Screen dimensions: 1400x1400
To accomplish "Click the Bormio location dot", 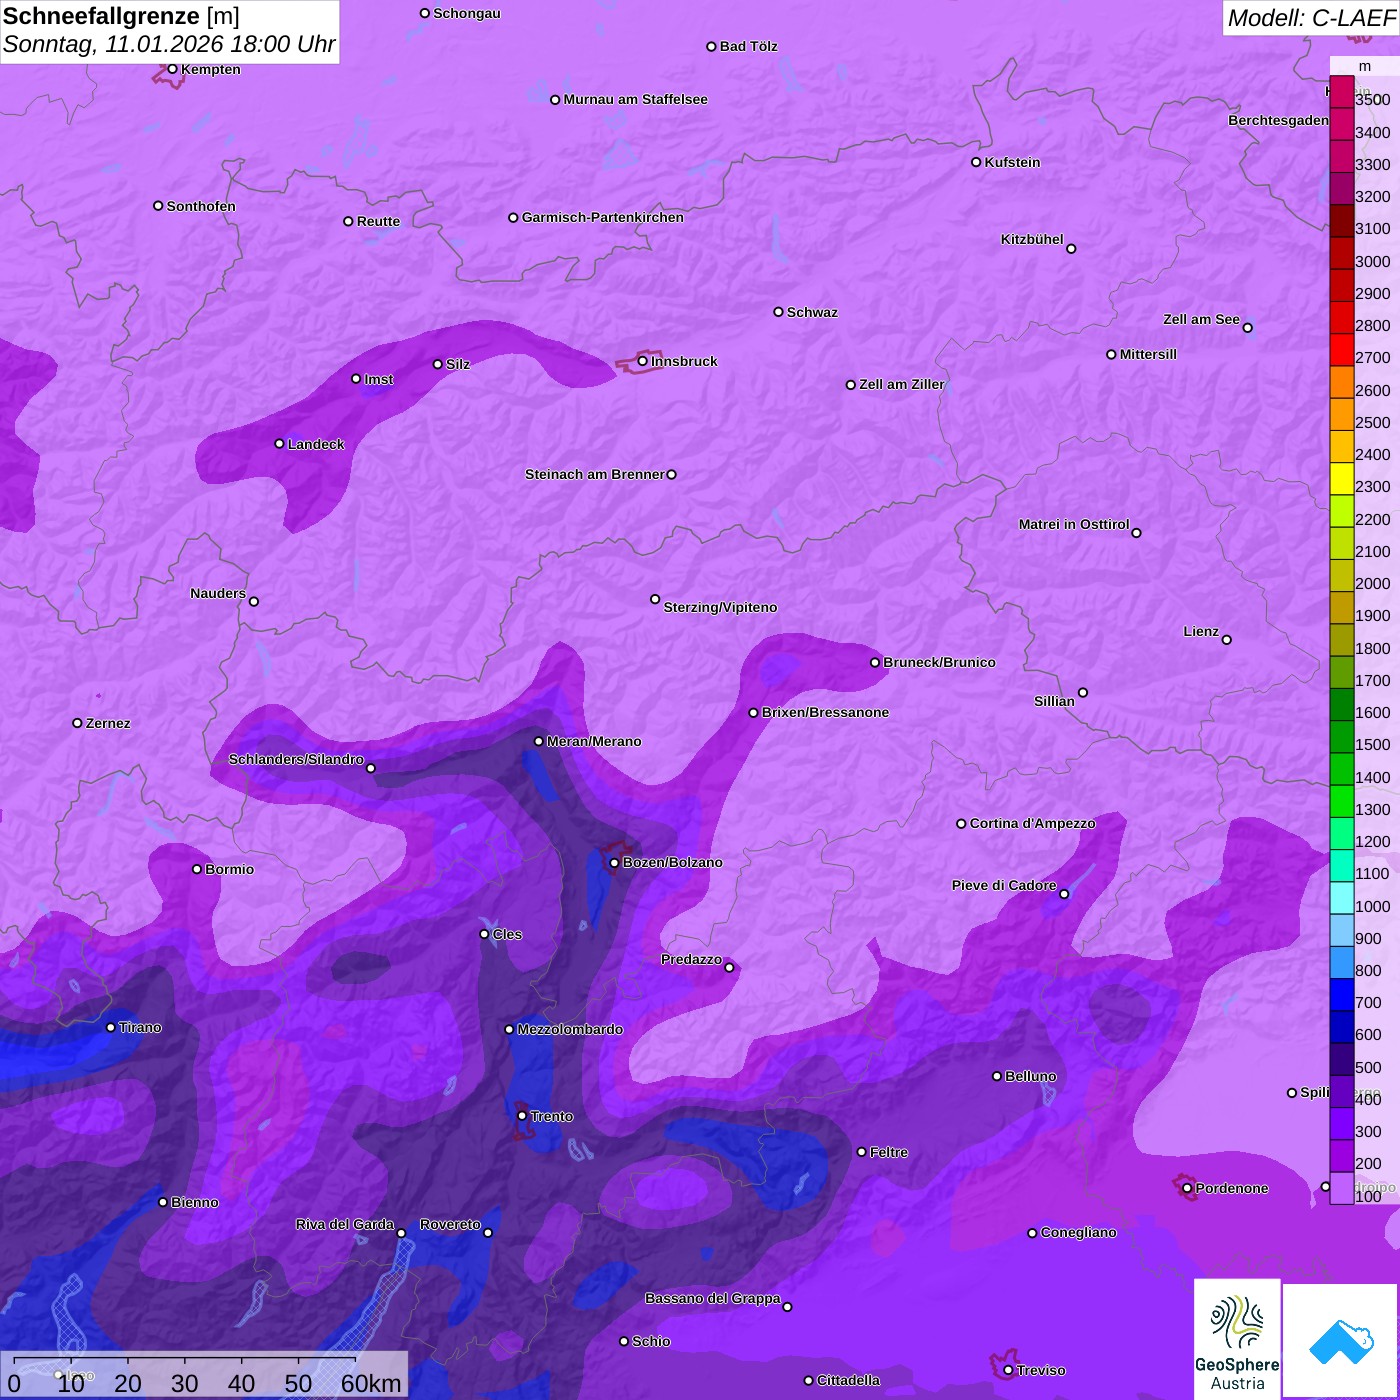I will (197, 869).
